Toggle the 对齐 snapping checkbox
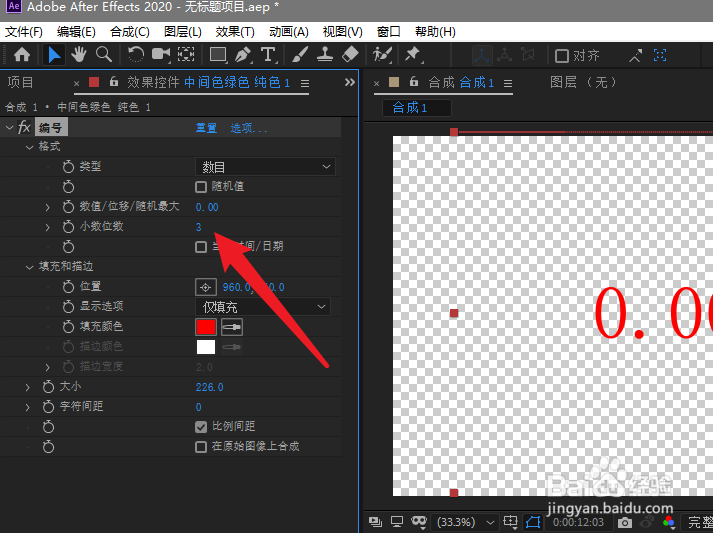The image size is (713, 533). [562, 56]
